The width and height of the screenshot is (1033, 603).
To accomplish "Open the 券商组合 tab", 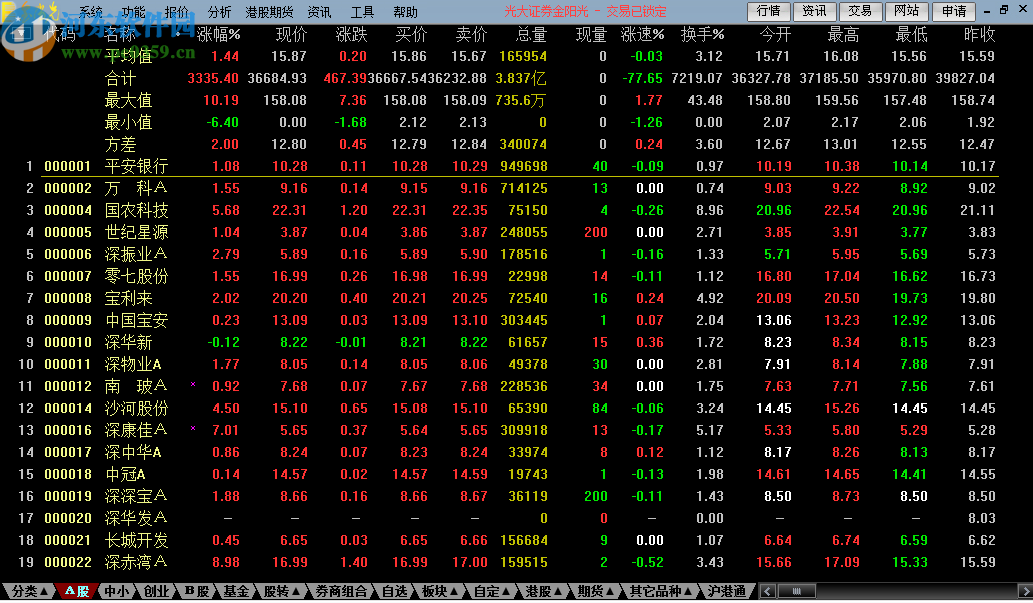I will (341, 591).
